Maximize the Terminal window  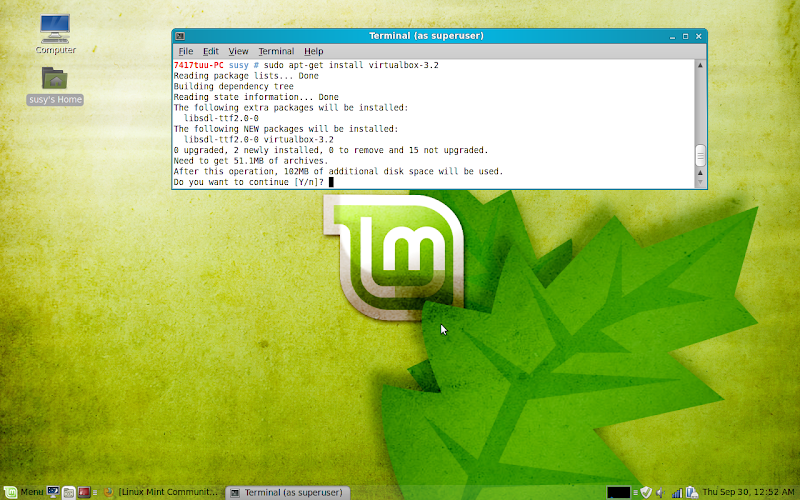[x=685, y=36]
